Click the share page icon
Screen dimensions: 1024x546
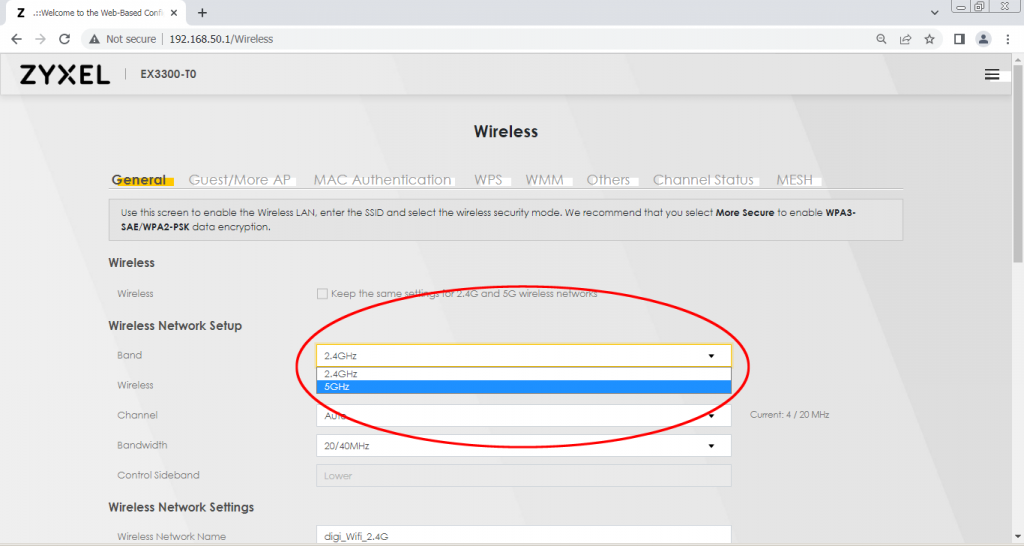pyautogui.click(x=905, y=39)
